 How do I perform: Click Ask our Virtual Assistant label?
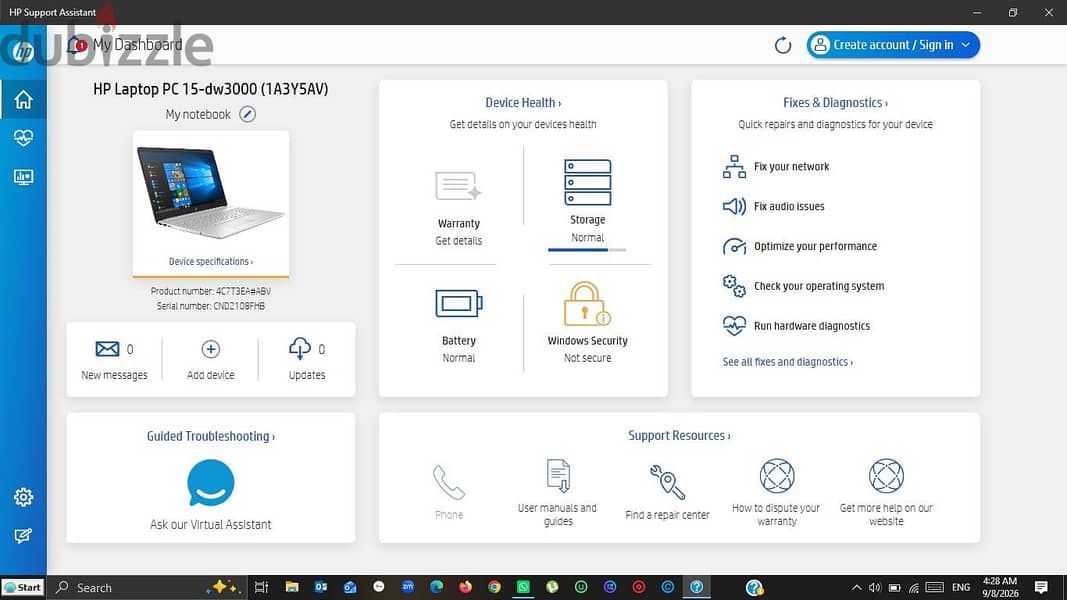211,524
